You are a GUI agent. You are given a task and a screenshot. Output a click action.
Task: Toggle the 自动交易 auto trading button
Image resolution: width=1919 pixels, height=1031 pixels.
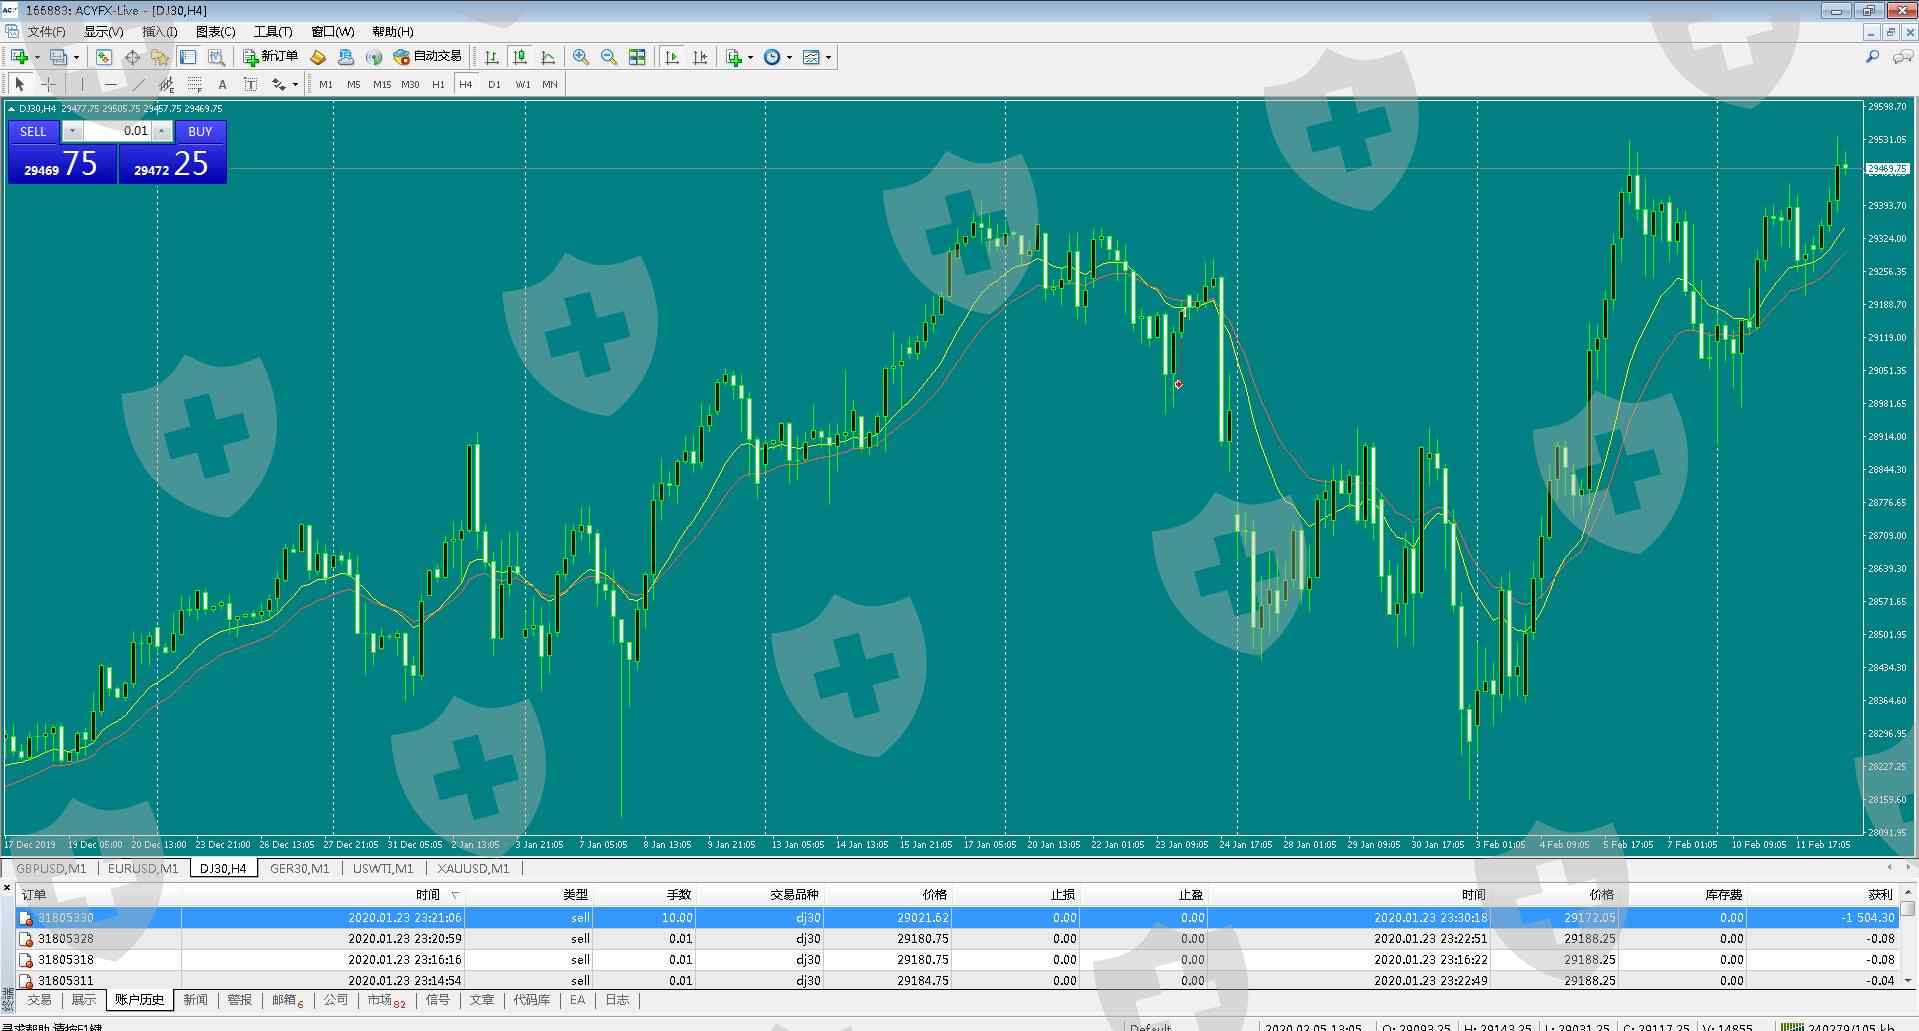tap(428, 57)
